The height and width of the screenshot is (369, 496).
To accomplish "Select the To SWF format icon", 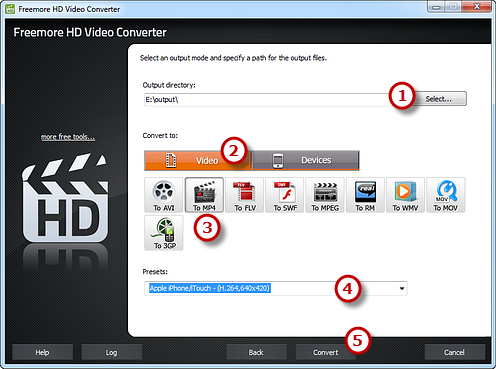I will coord(285,195).
